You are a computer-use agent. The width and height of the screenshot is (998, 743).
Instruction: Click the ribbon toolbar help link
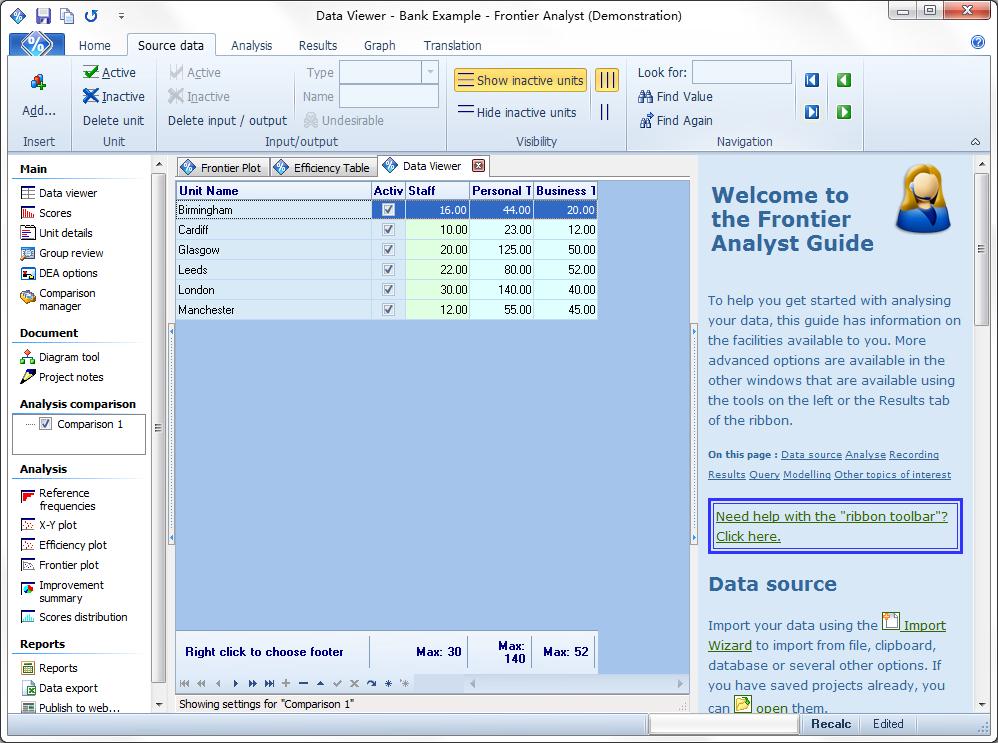click(831, 526)
